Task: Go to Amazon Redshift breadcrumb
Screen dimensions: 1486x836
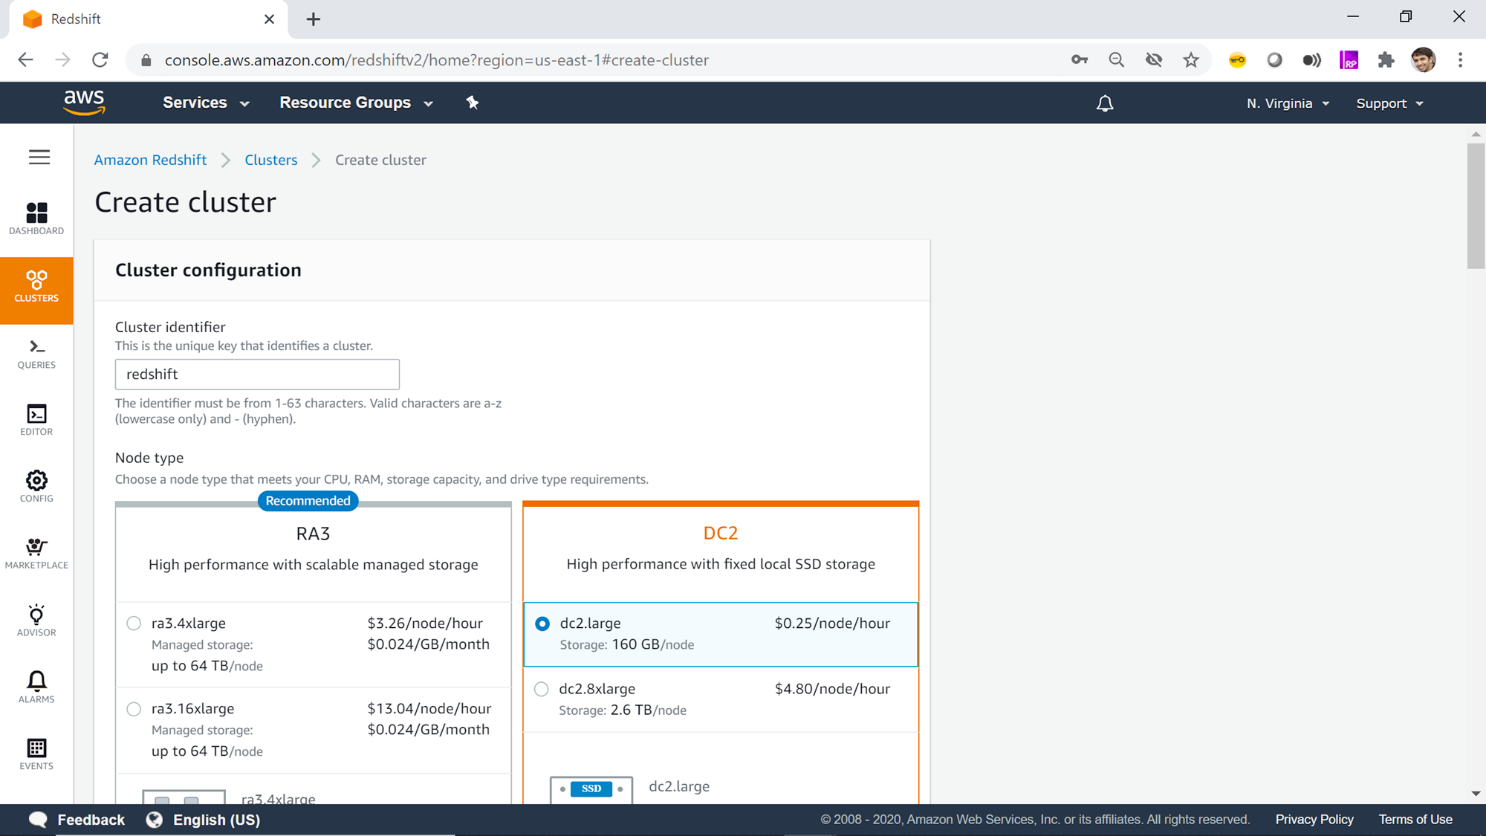Action: [x=150, y=160]
